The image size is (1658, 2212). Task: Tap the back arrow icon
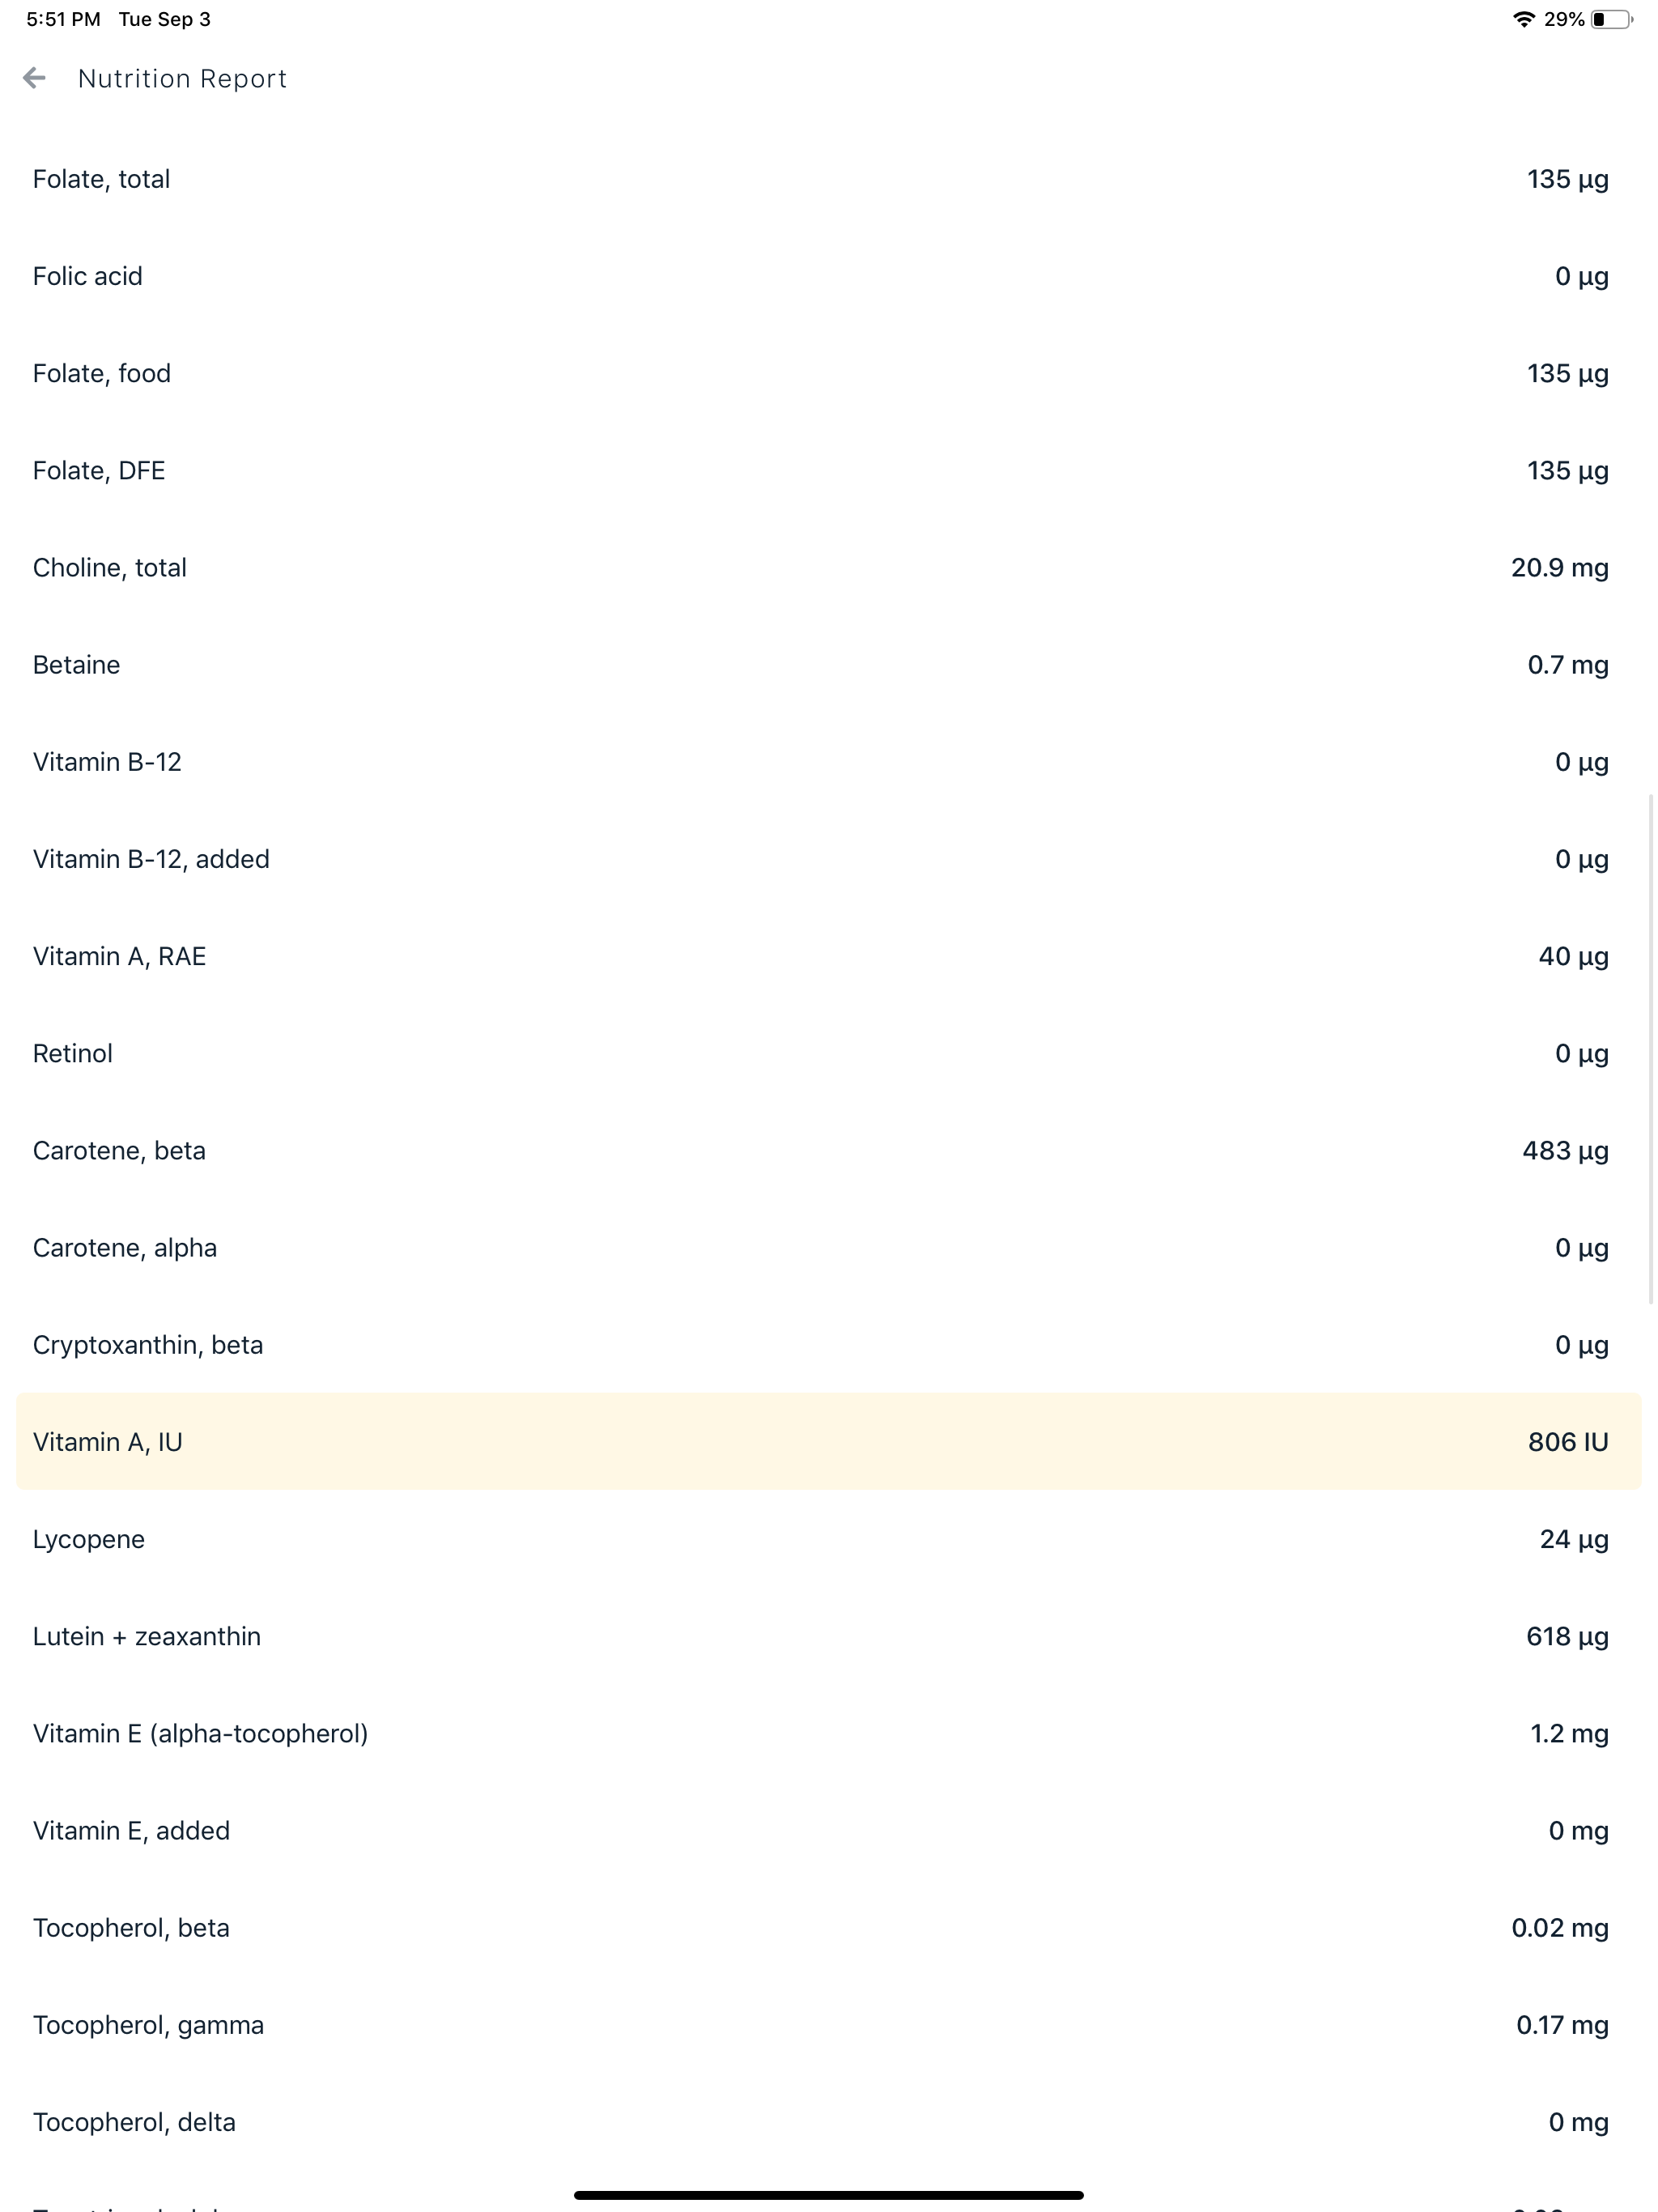click(35, 78)
